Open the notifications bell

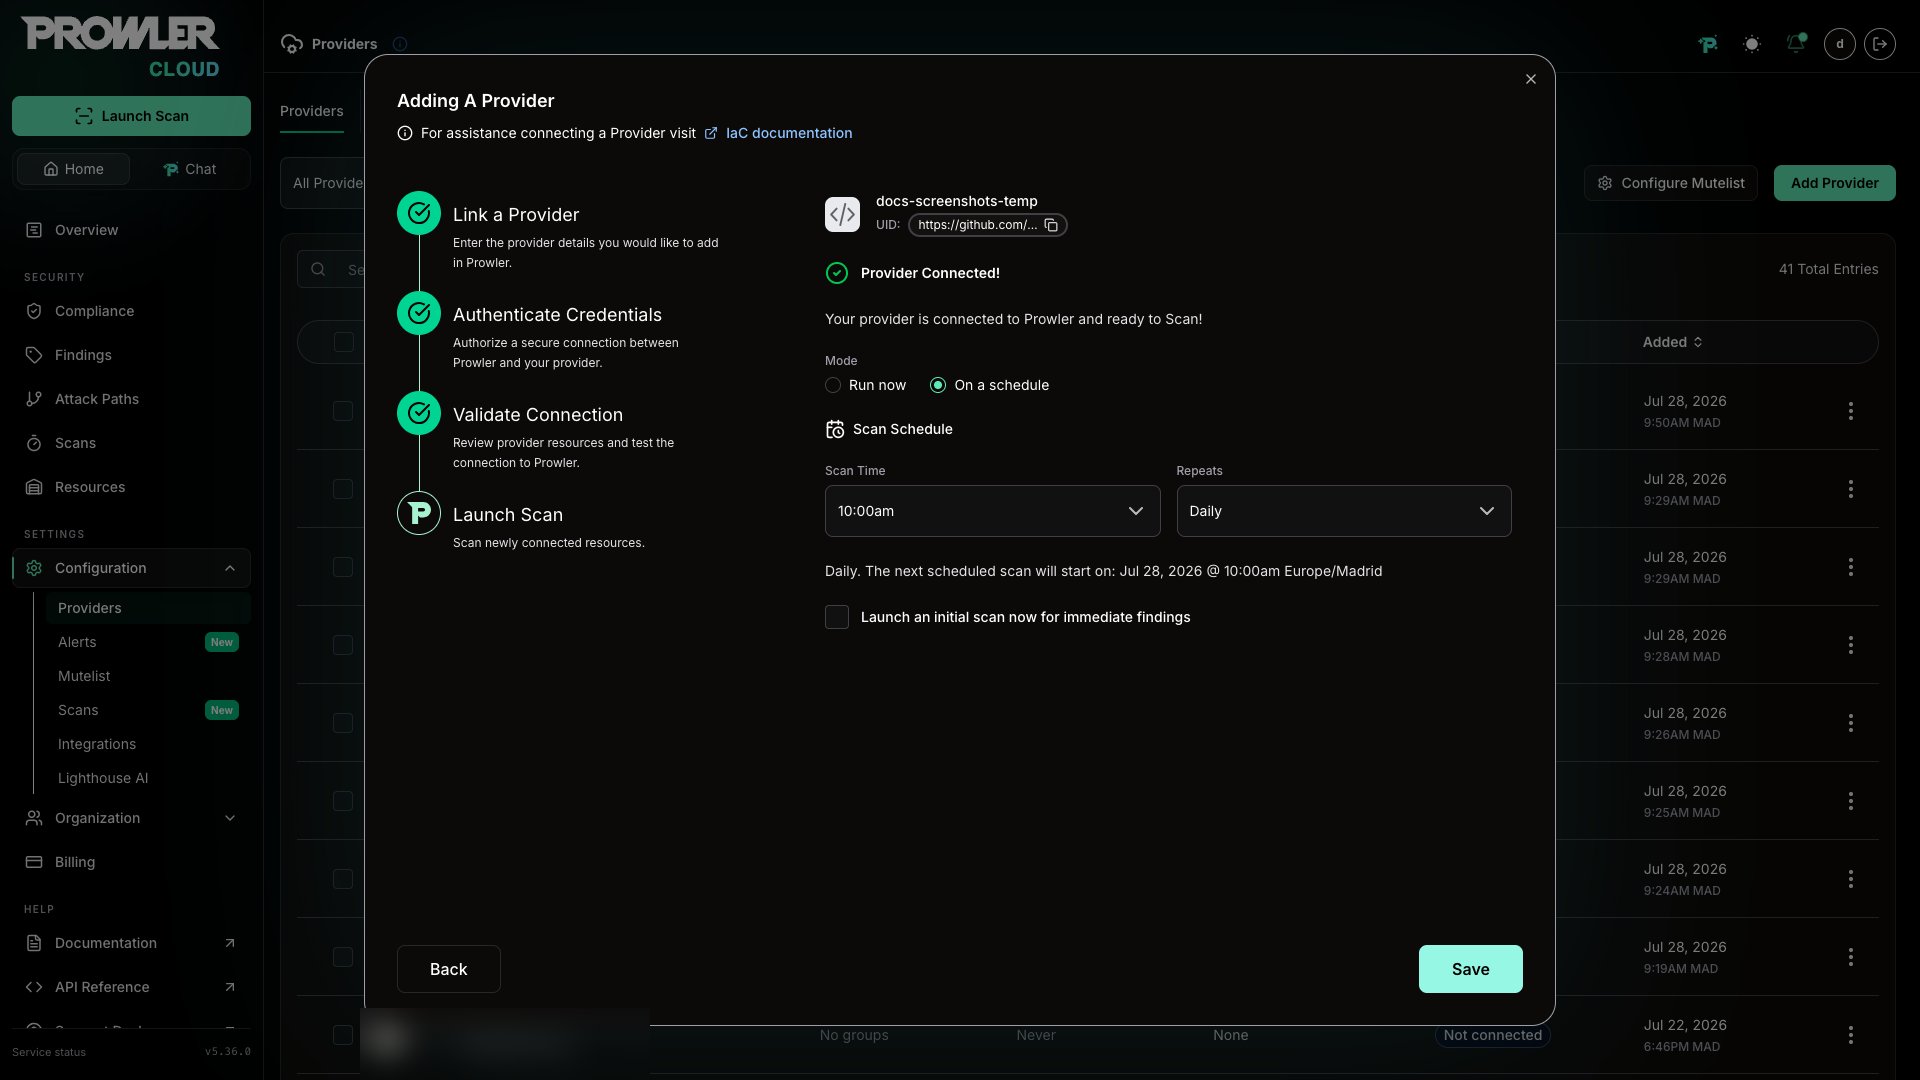[x=1796, y=44]
